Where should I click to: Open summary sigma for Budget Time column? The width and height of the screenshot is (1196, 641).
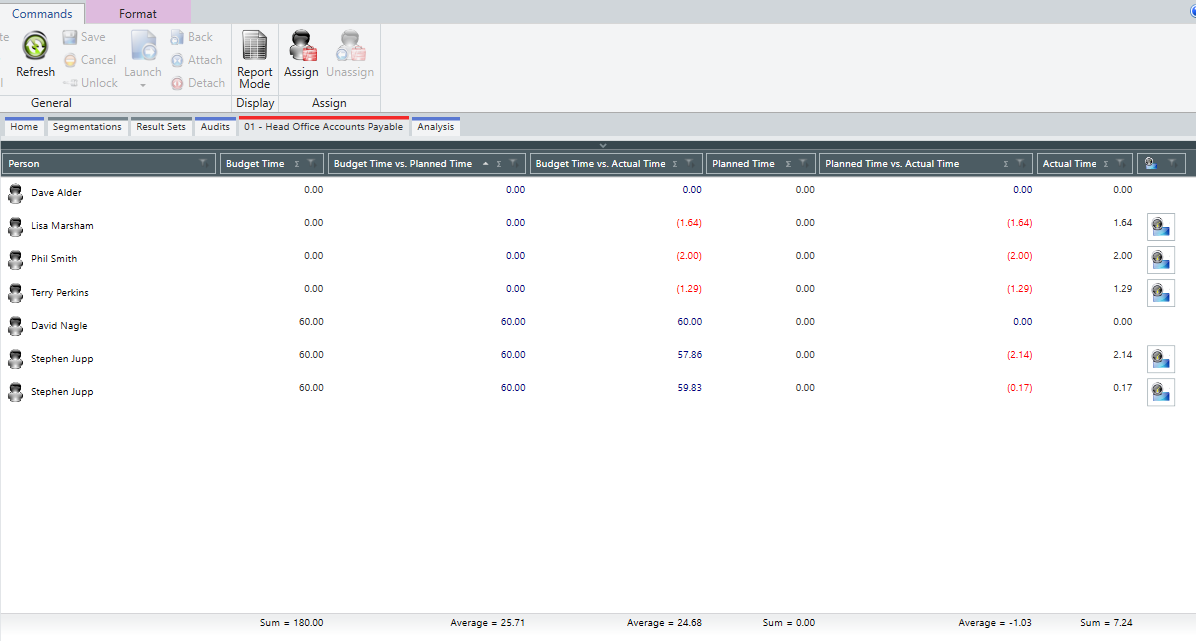click(297, 164)
